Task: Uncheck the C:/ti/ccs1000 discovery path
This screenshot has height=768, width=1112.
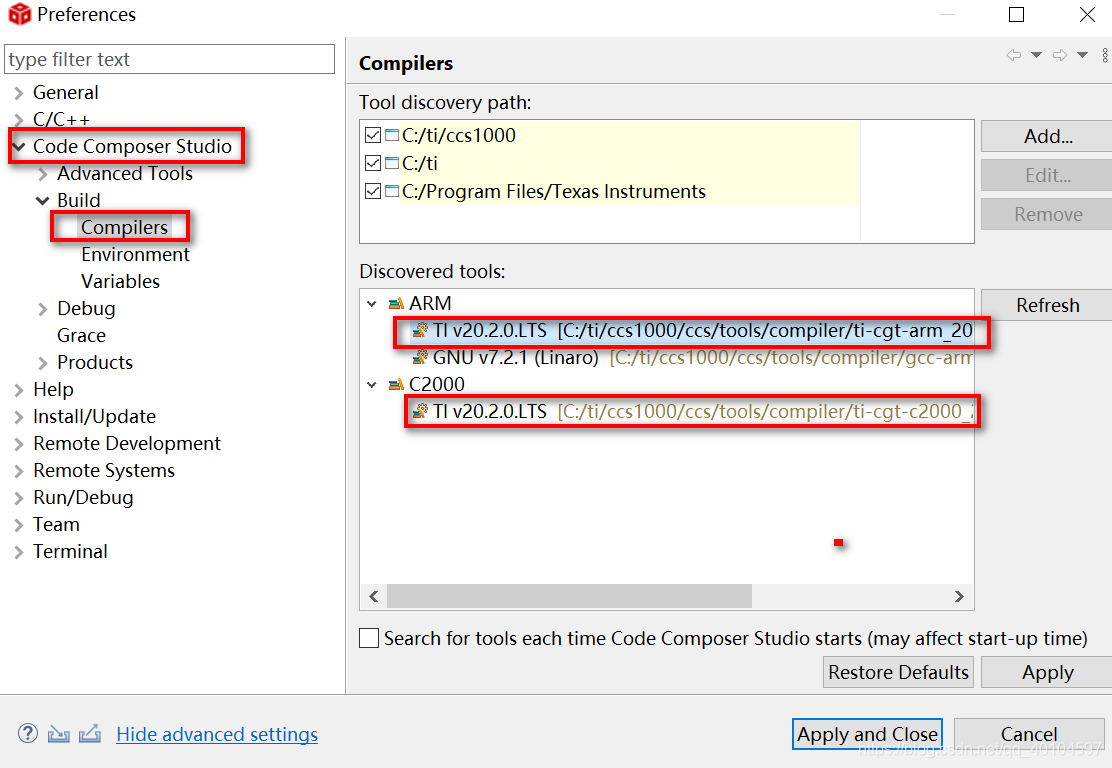Action: (373, 135)
